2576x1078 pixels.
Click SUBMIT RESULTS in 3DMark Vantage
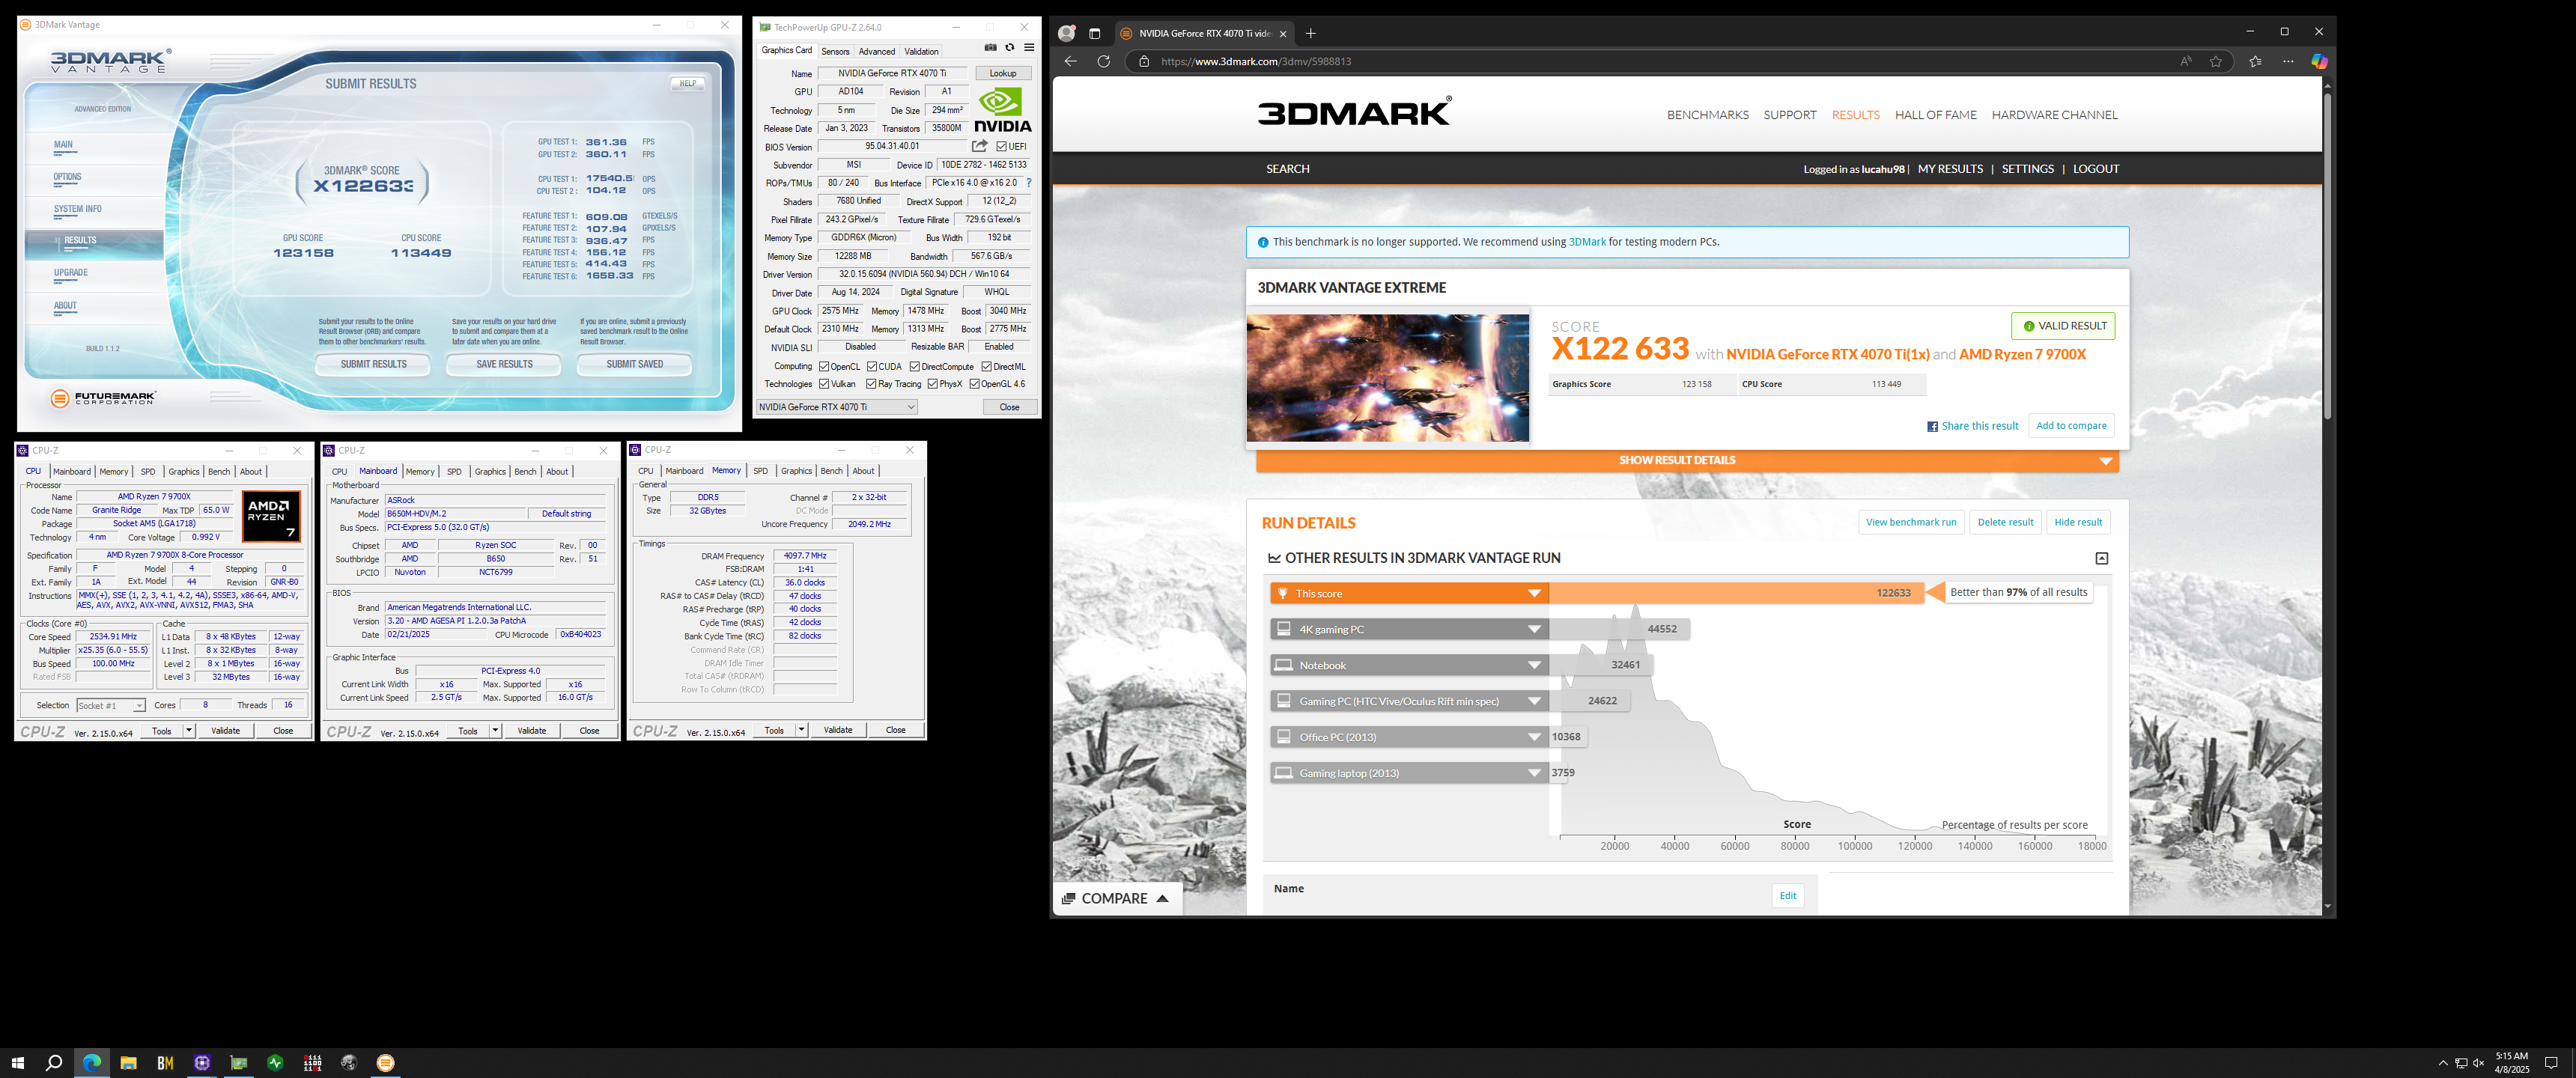point(373,365)
